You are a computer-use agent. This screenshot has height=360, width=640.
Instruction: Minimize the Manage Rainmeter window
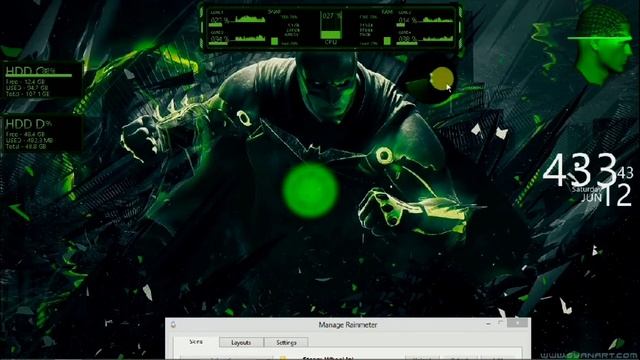coord(488,323)
